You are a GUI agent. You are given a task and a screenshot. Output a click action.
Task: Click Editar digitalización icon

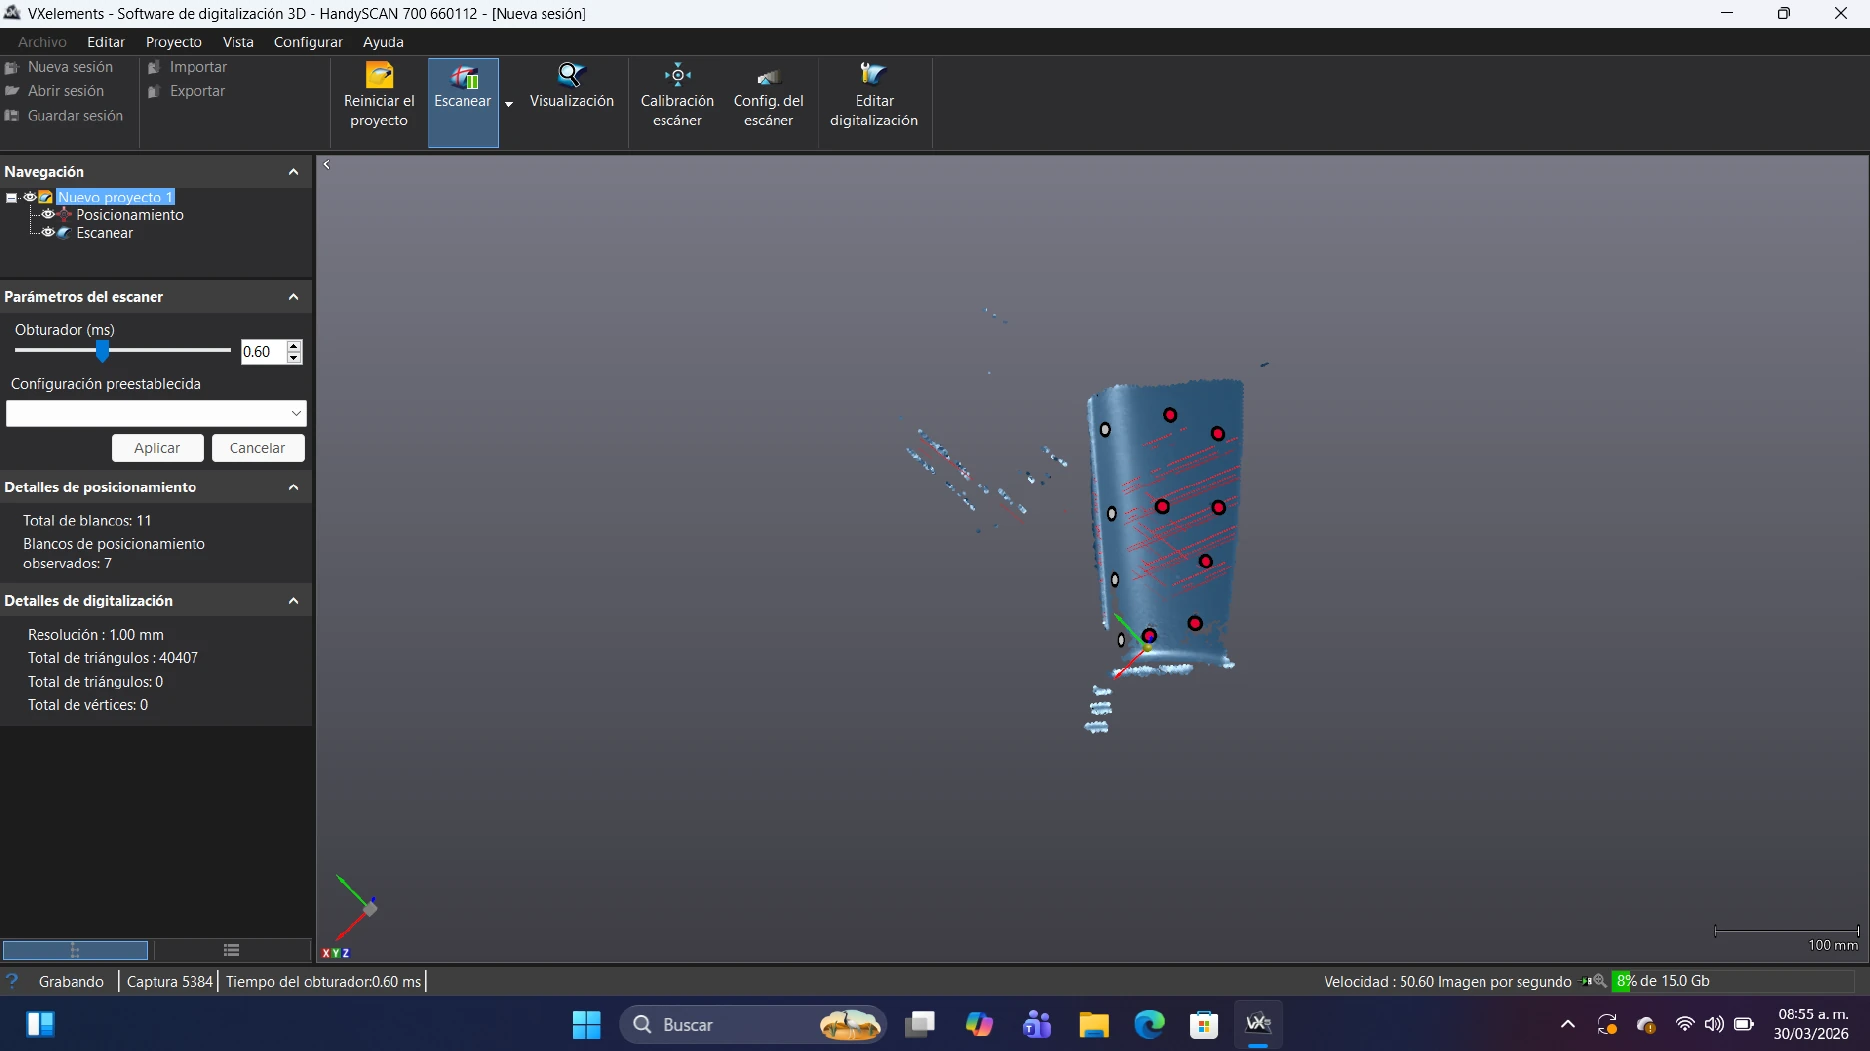pyautogui.click(x=873, y=76)
